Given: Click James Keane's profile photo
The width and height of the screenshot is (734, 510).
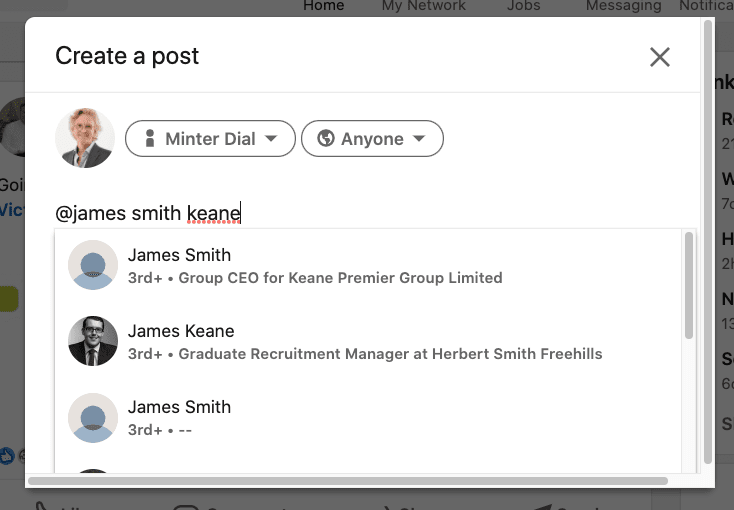Looking at the screenshot, I should (x=93, y=341).
